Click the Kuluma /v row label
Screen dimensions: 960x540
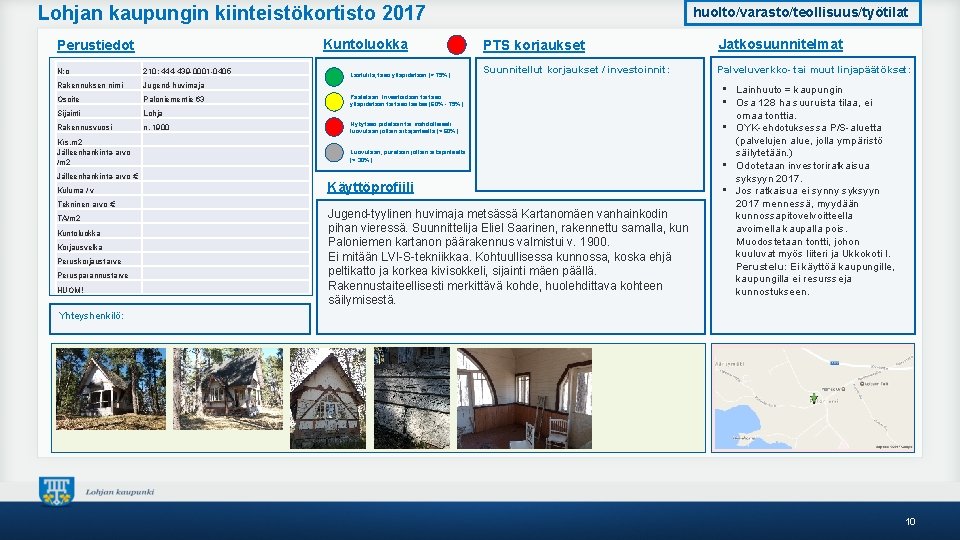click(75, 190)
